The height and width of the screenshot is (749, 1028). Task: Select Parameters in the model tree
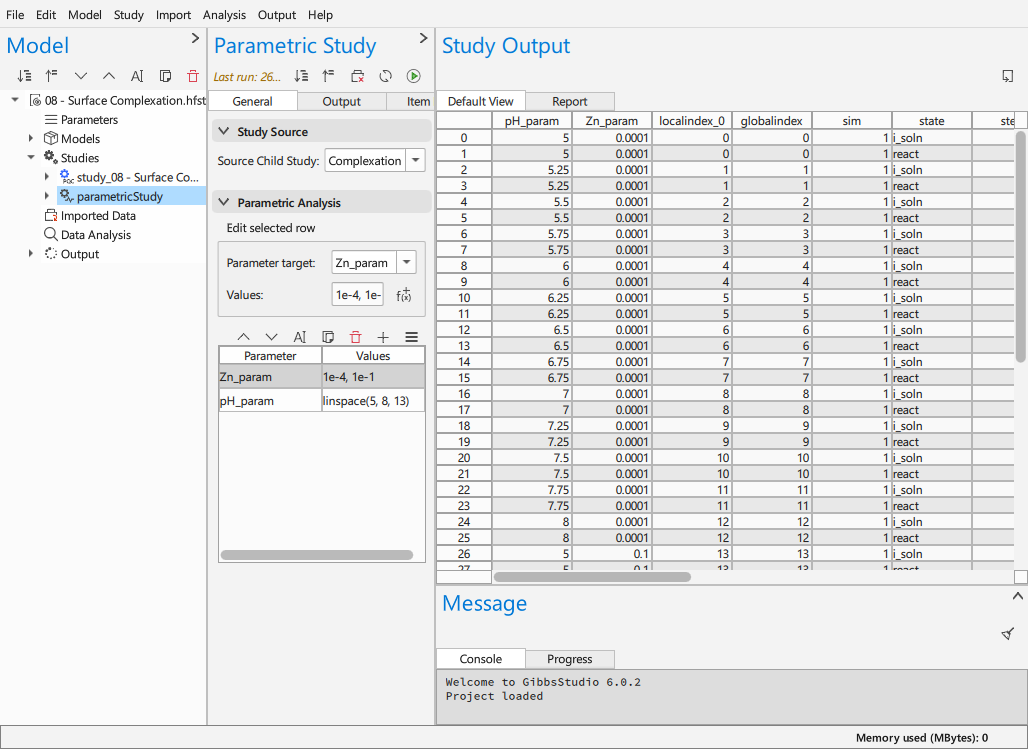89,119
